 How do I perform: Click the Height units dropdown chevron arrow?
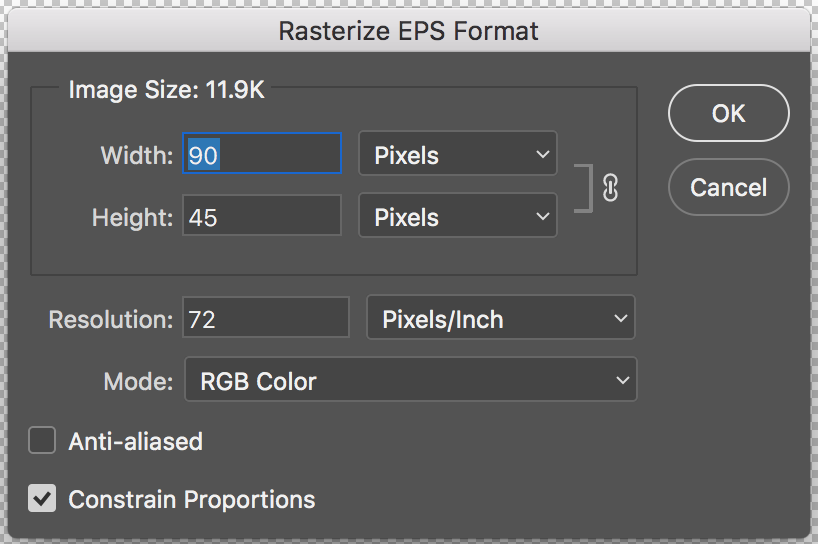(x=543, y=216)
